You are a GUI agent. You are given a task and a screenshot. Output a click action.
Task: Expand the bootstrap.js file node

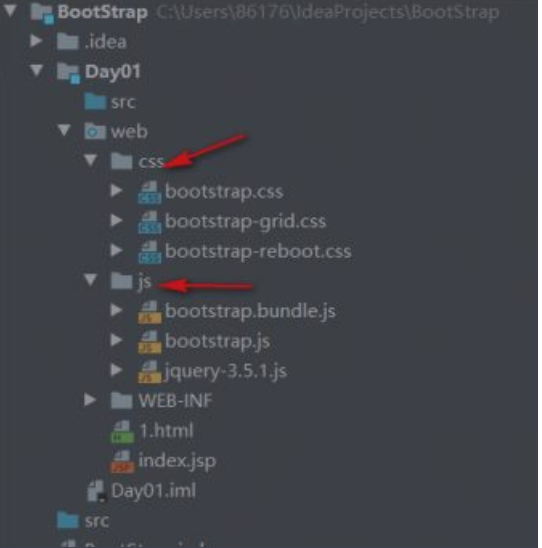117,340
